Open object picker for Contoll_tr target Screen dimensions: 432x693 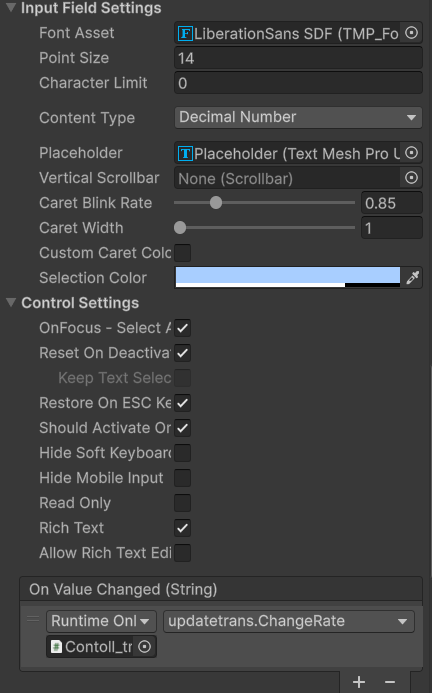tap(145, 647)
